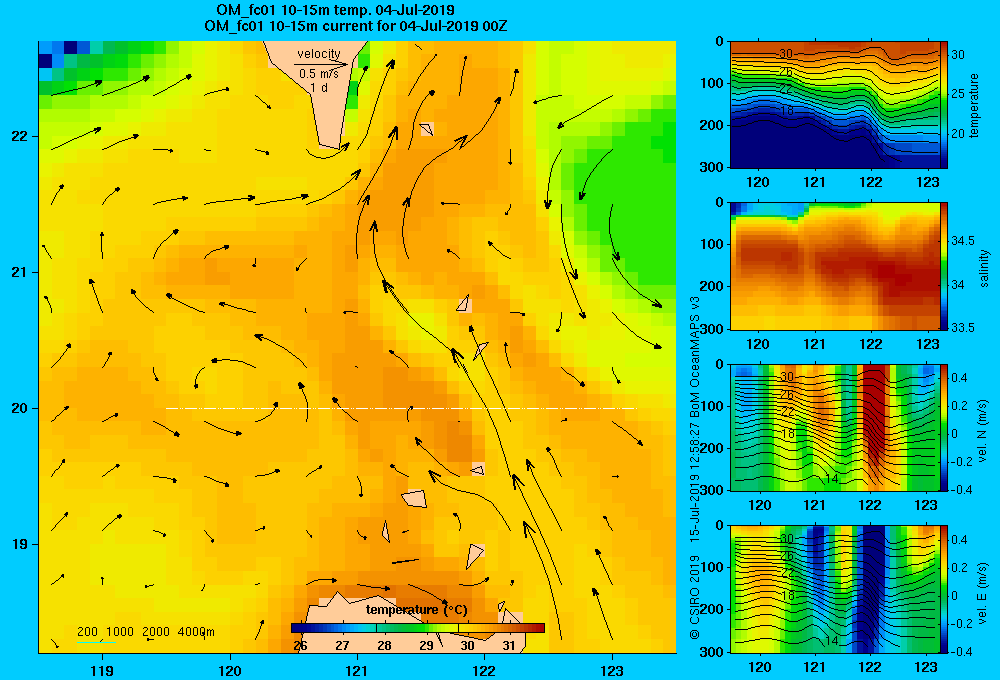The image size is (1000, 680).
Task: Click the '28' tick on map temperature colorbar
Action: tap(384, 645)
